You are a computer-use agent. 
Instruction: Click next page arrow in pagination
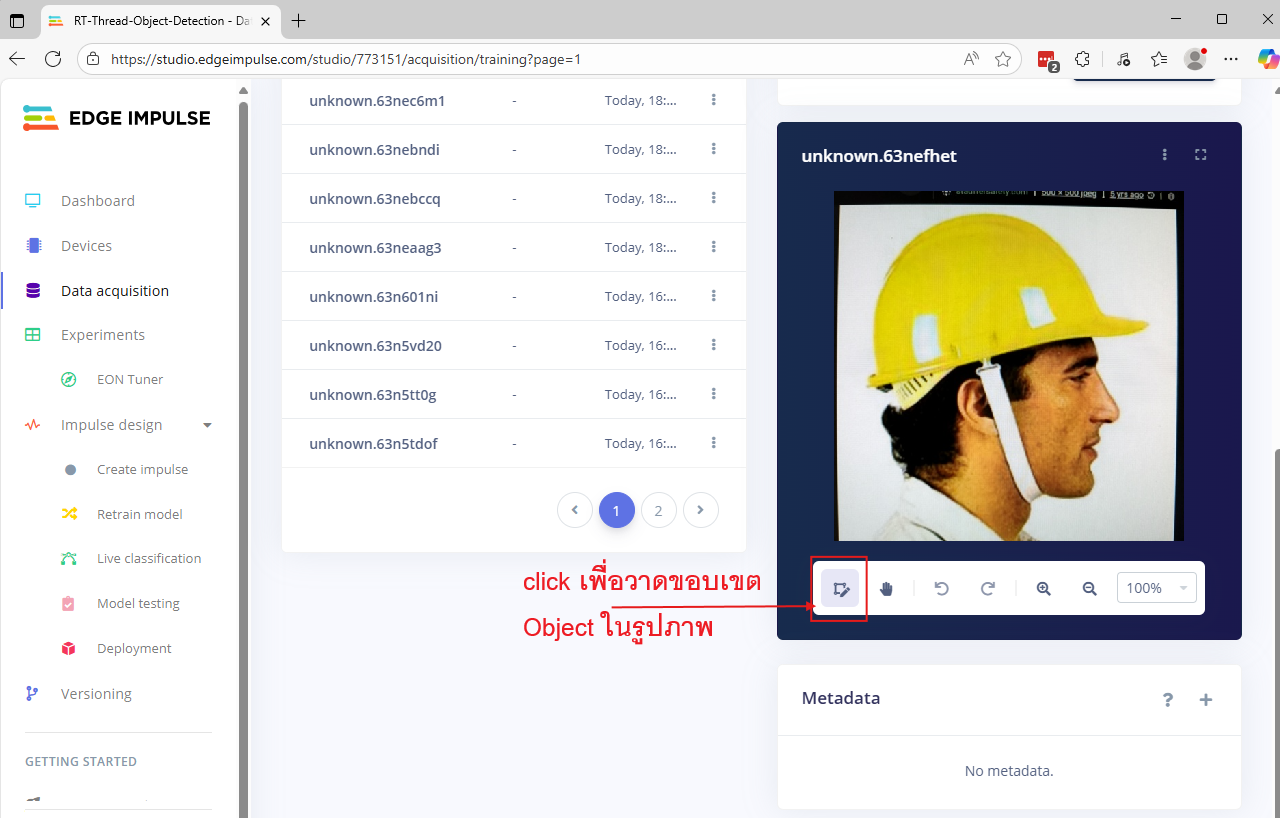pyautogui.click(x=700, y=511)
